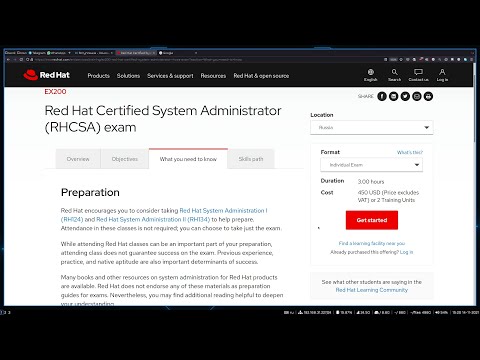Click the volume indicator in status bar
480x360 pixels.
441,312
